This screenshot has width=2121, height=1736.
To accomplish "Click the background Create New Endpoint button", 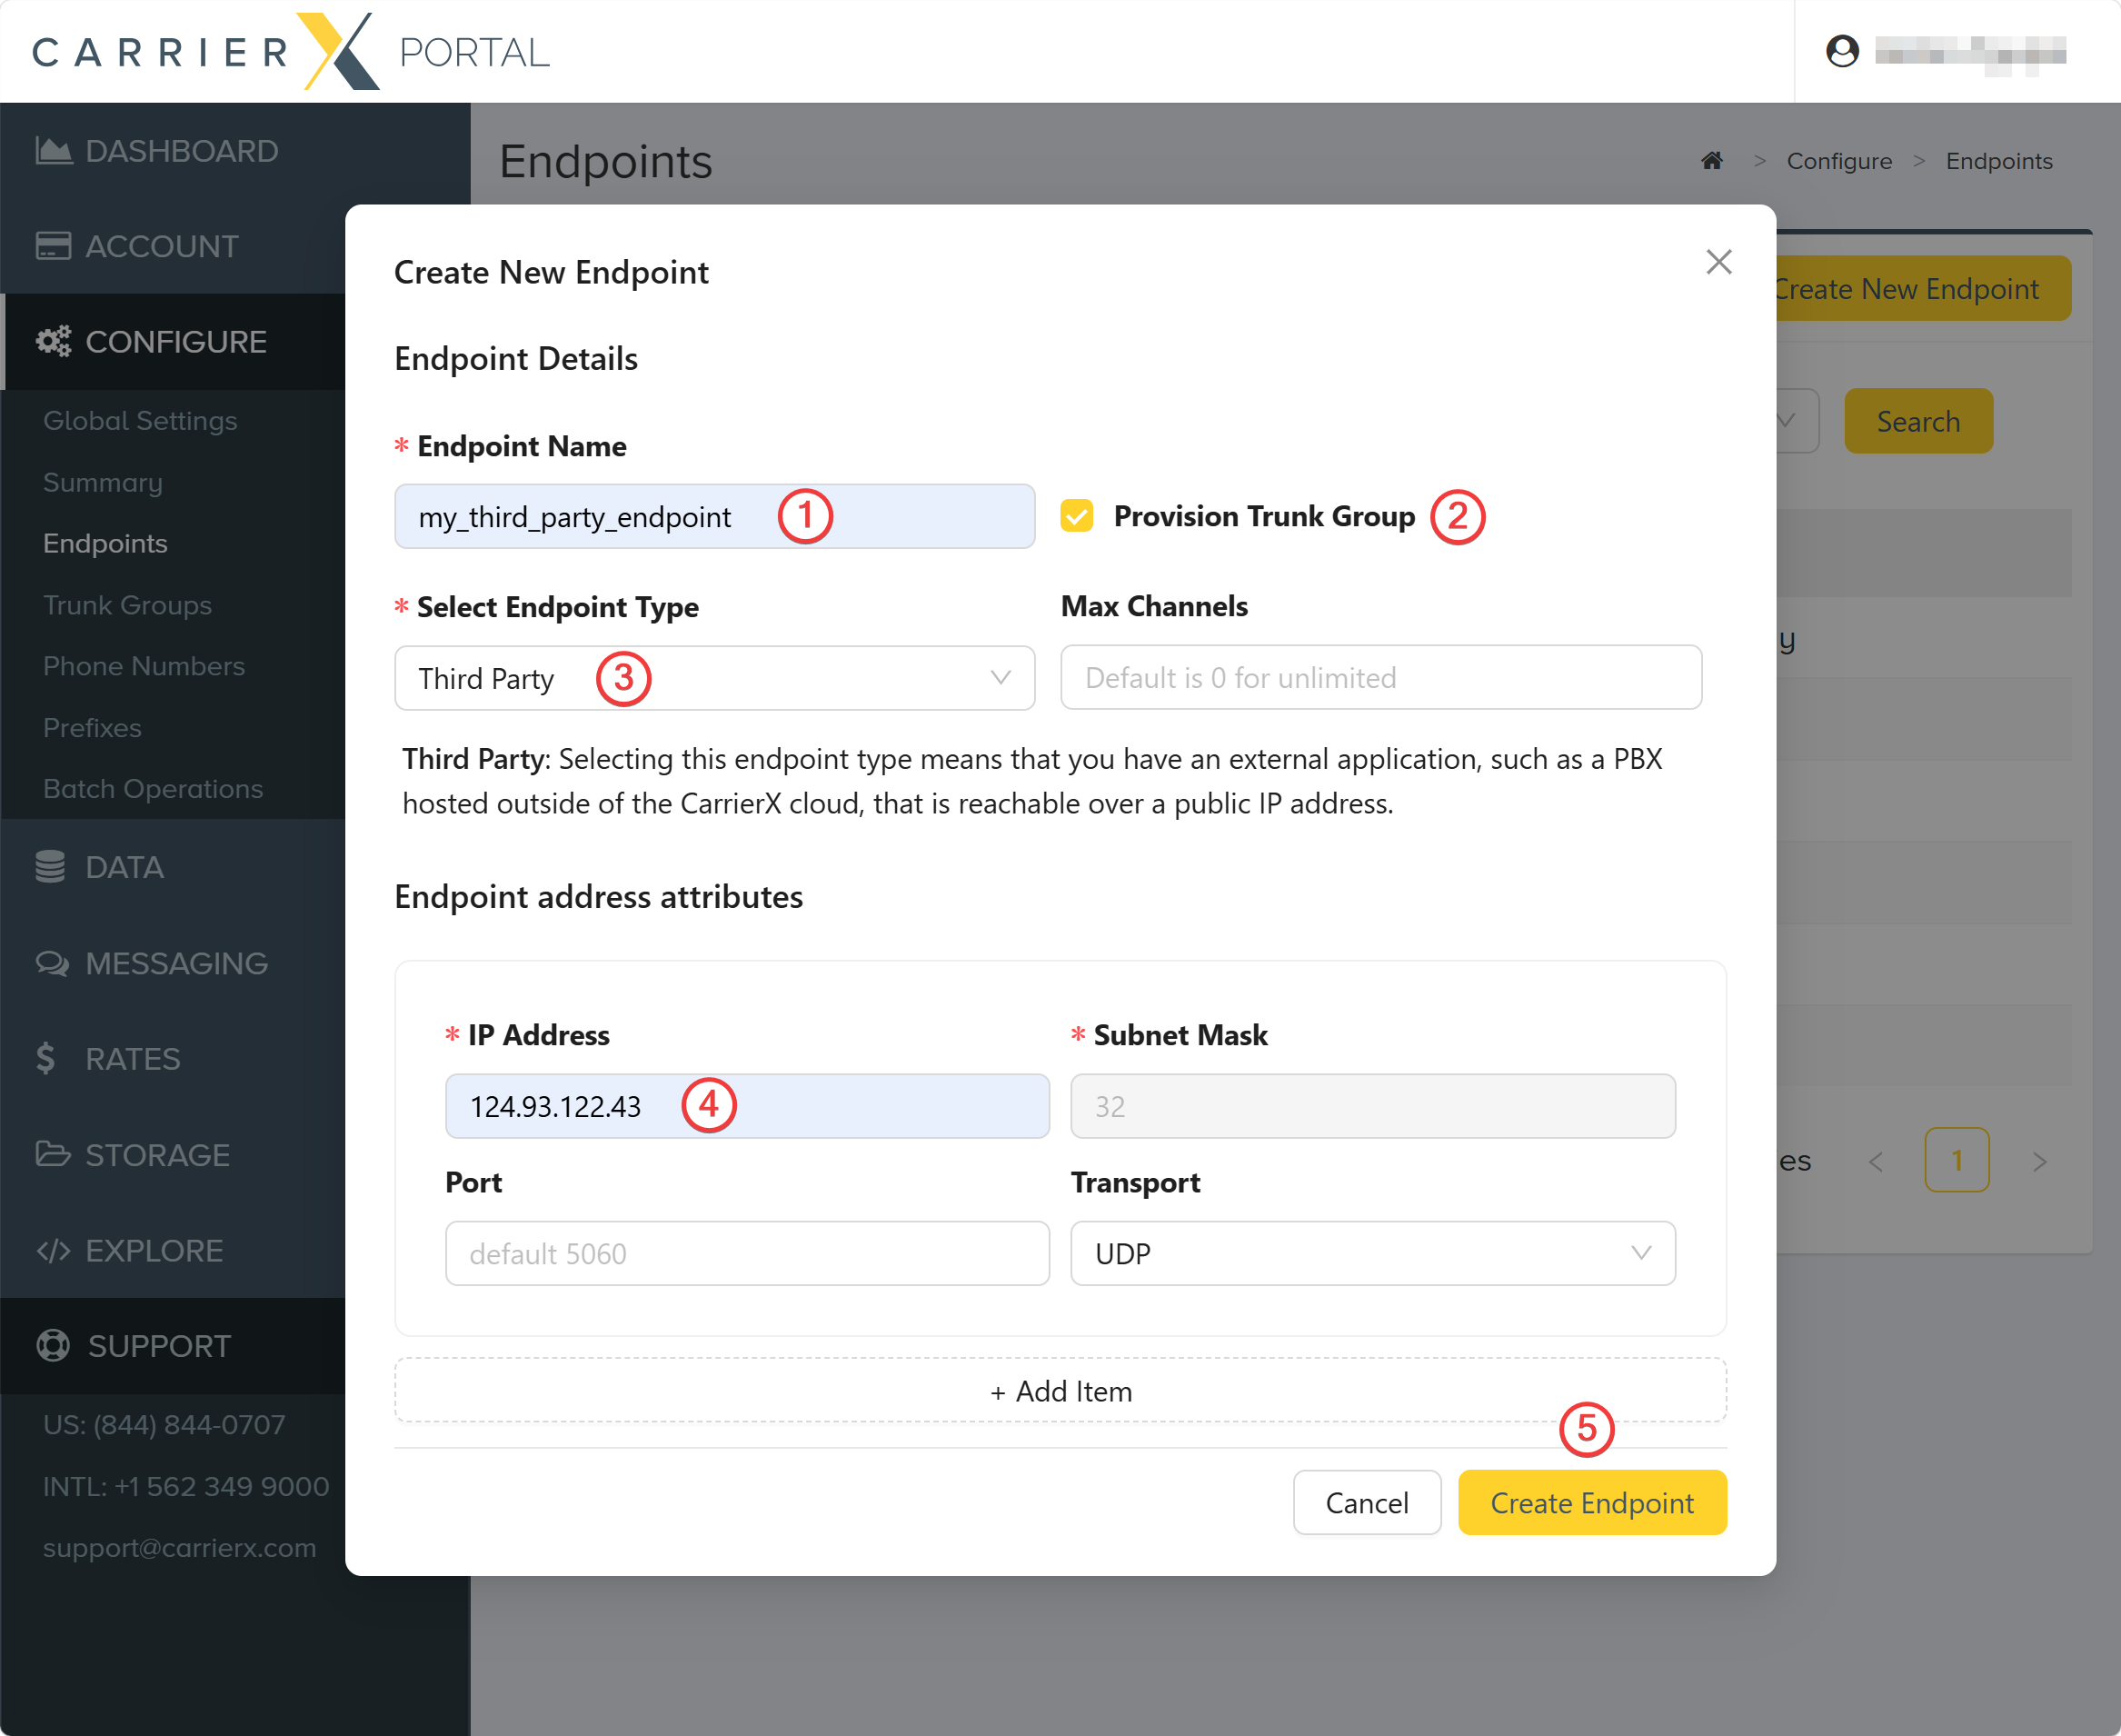I will click(x=1922, y=289).
